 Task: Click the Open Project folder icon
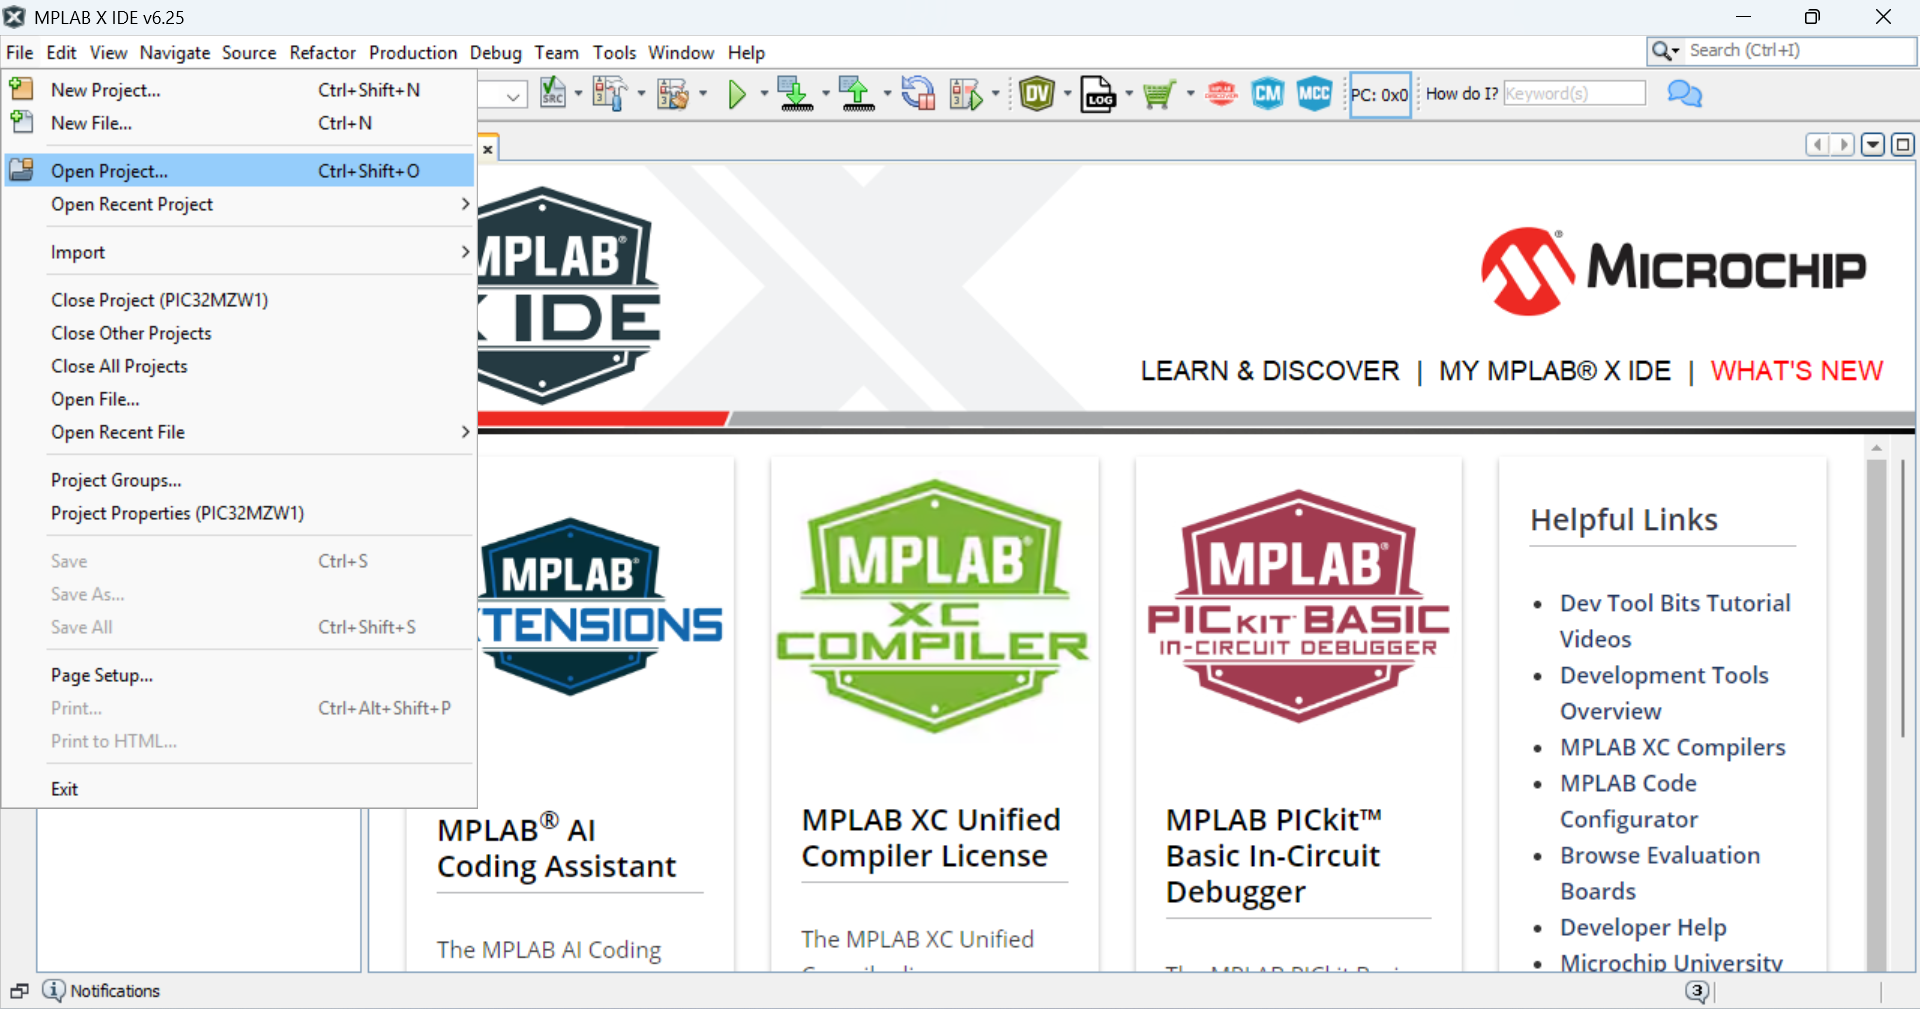21,170
